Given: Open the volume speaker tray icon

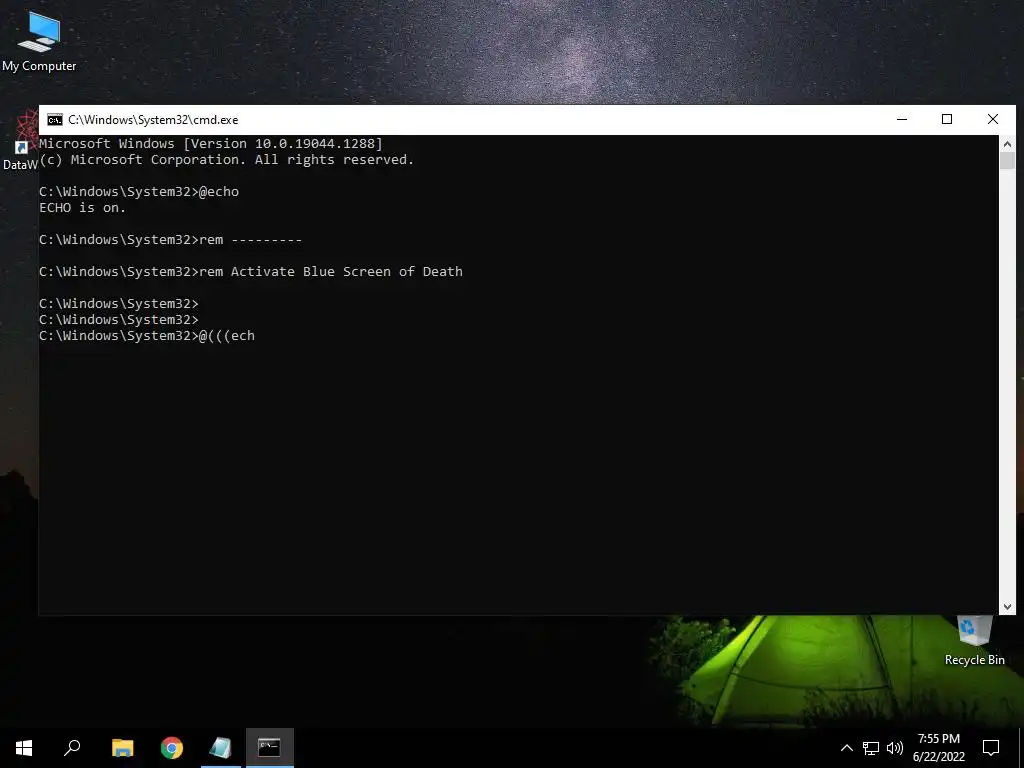Looking at the screenshot, I should click(x=895, y=748).
